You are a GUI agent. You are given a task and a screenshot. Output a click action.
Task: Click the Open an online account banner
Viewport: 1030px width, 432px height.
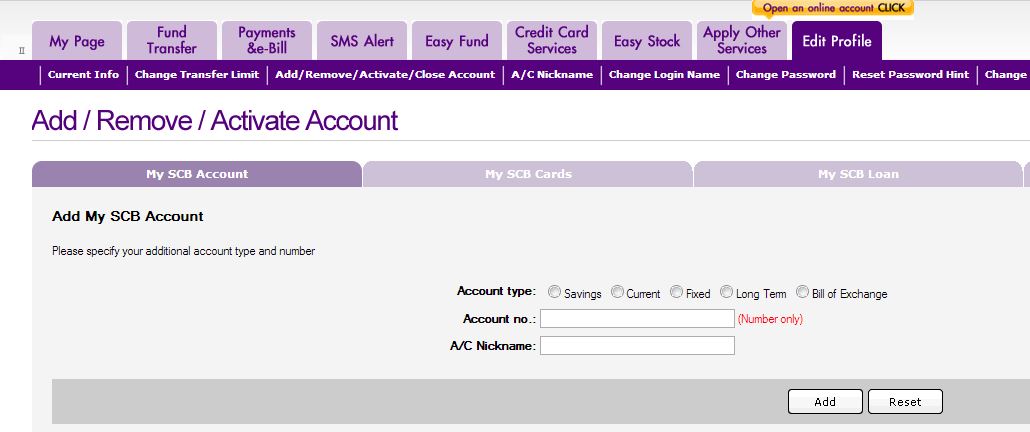tap(833, 9)
